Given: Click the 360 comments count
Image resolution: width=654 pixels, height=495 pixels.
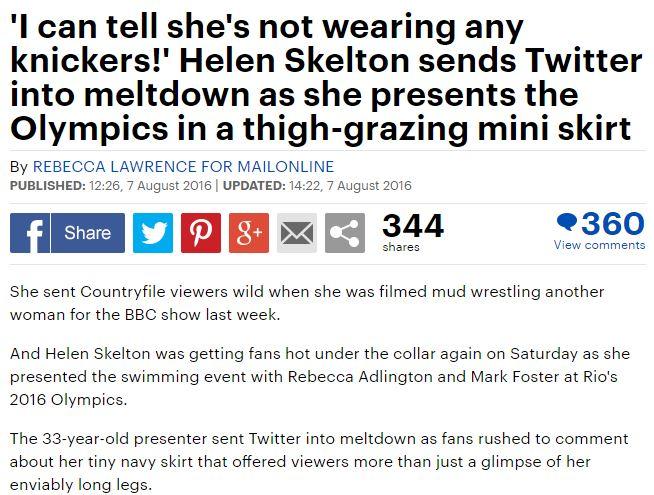Looking at the screenshot, I should click(612, 223).
